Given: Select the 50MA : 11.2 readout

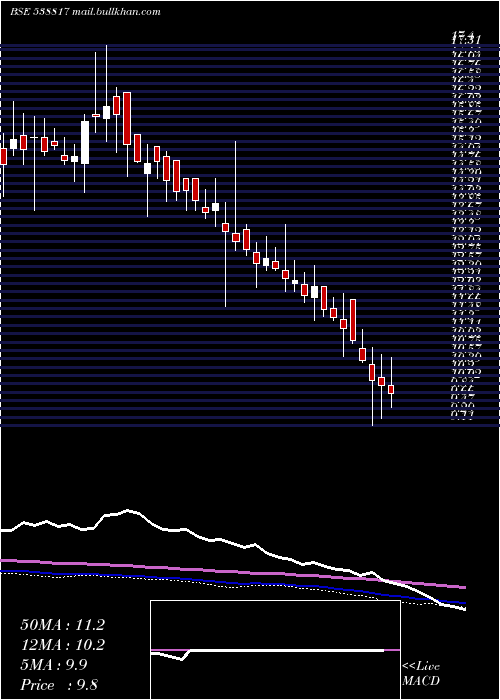Looking at the screenshot, I should 62,625.
